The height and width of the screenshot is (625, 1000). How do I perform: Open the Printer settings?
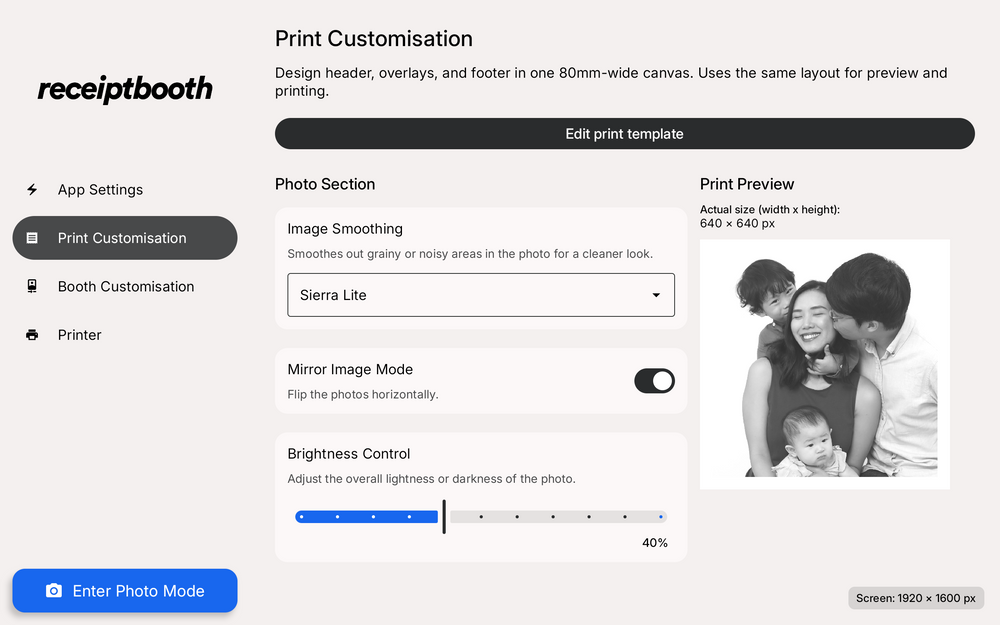pyautogui.click(x=125, y=335)
